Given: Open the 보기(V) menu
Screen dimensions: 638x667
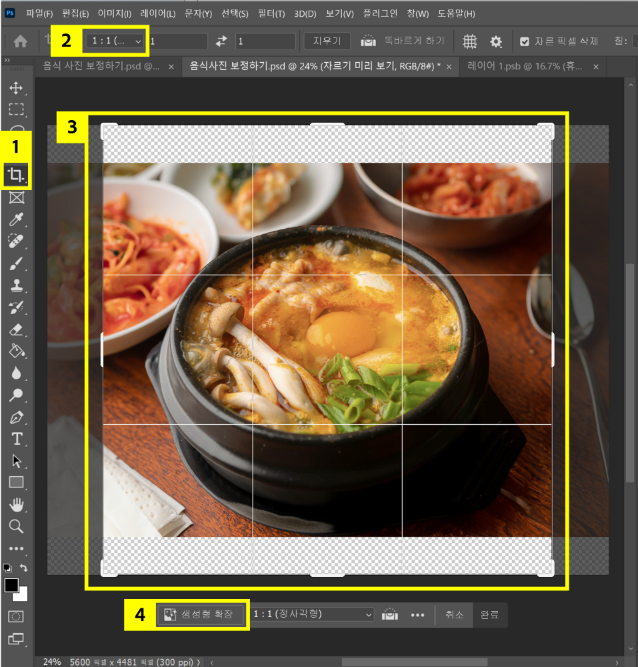Looking at the screenshot, I should (x=339, y=14).
